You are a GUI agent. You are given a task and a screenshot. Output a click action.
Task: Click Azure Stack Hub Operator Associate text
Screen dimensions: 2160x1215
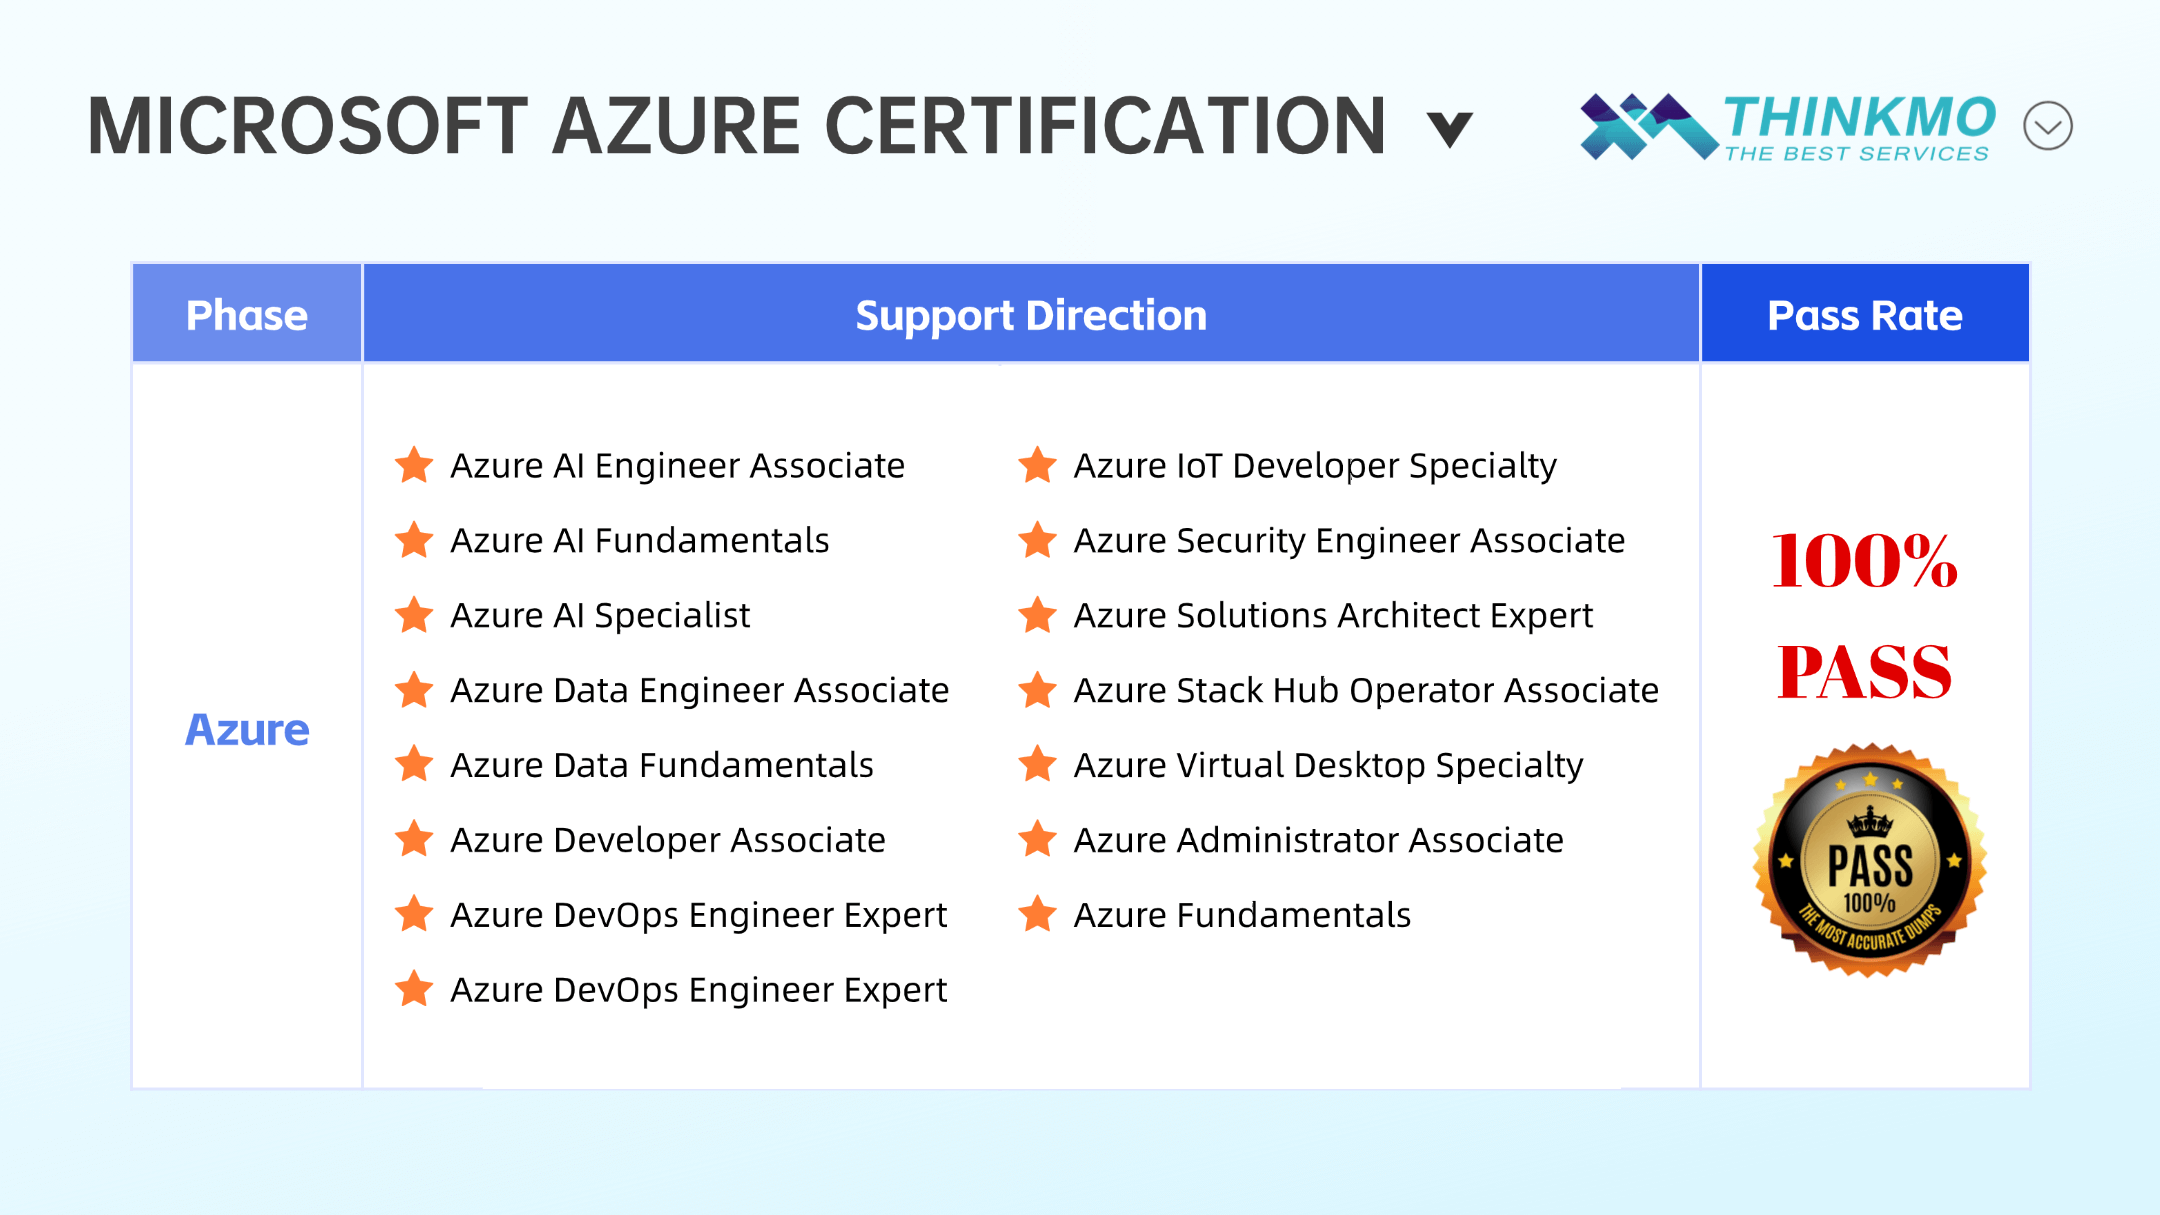pyautogui.click(x=1366, y=690)
